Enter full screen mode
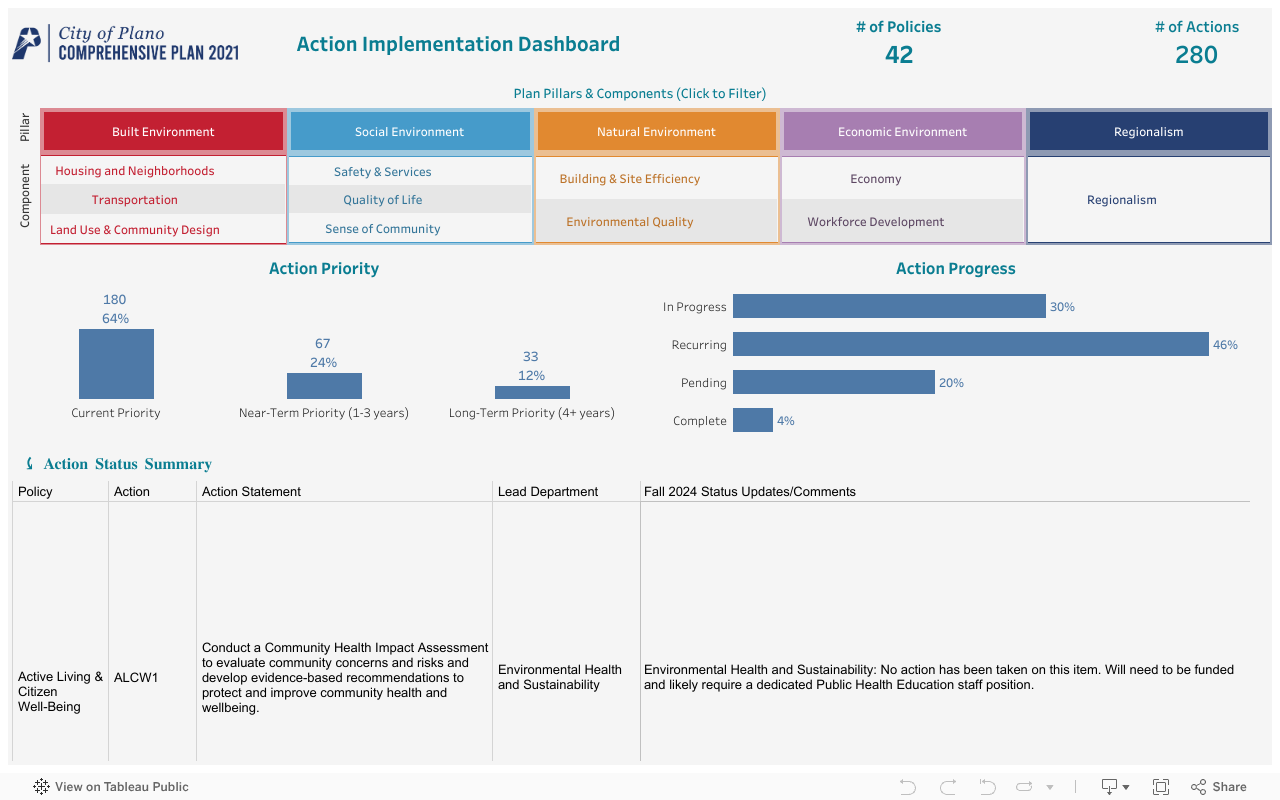This screenshot has width=1280, height=800. (1160, 787)
